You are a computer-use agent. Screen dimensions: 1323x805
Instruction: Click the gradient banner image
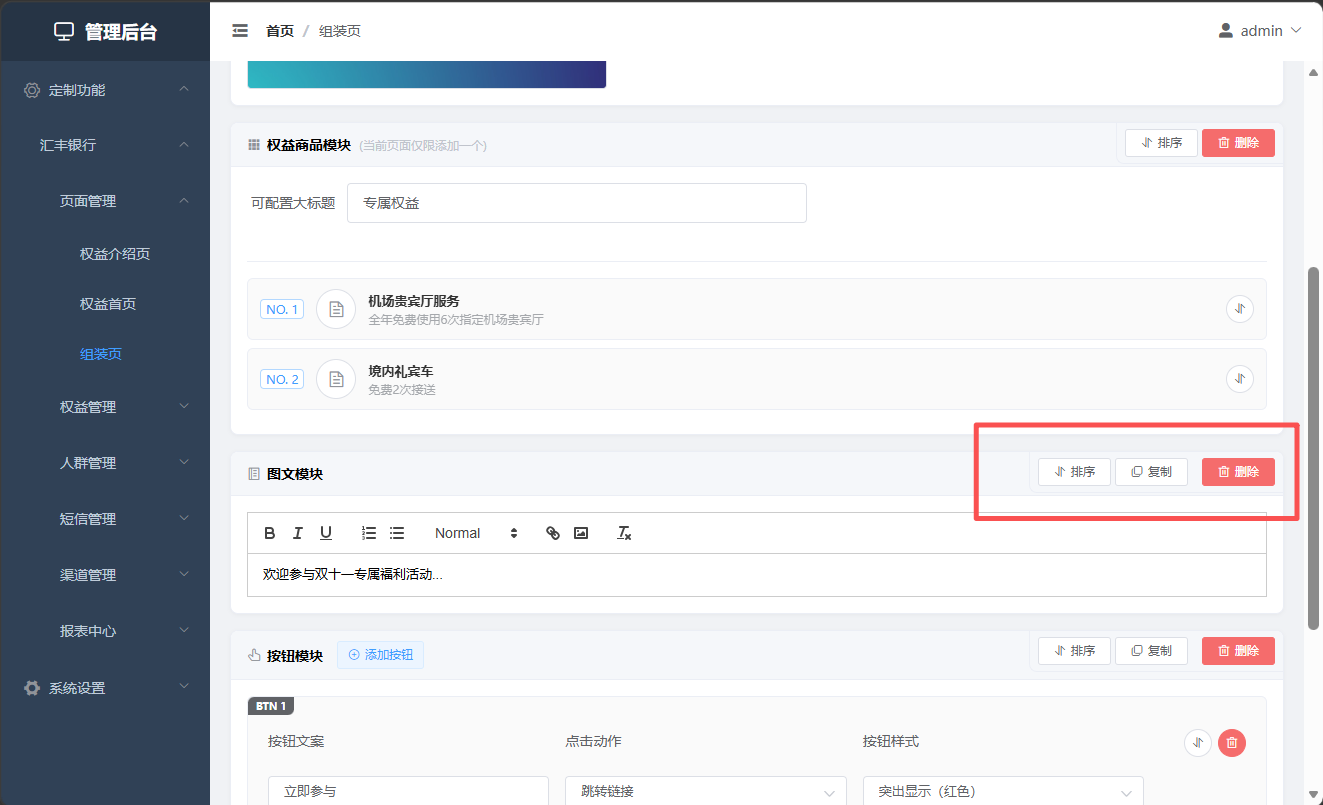point(427,75)
